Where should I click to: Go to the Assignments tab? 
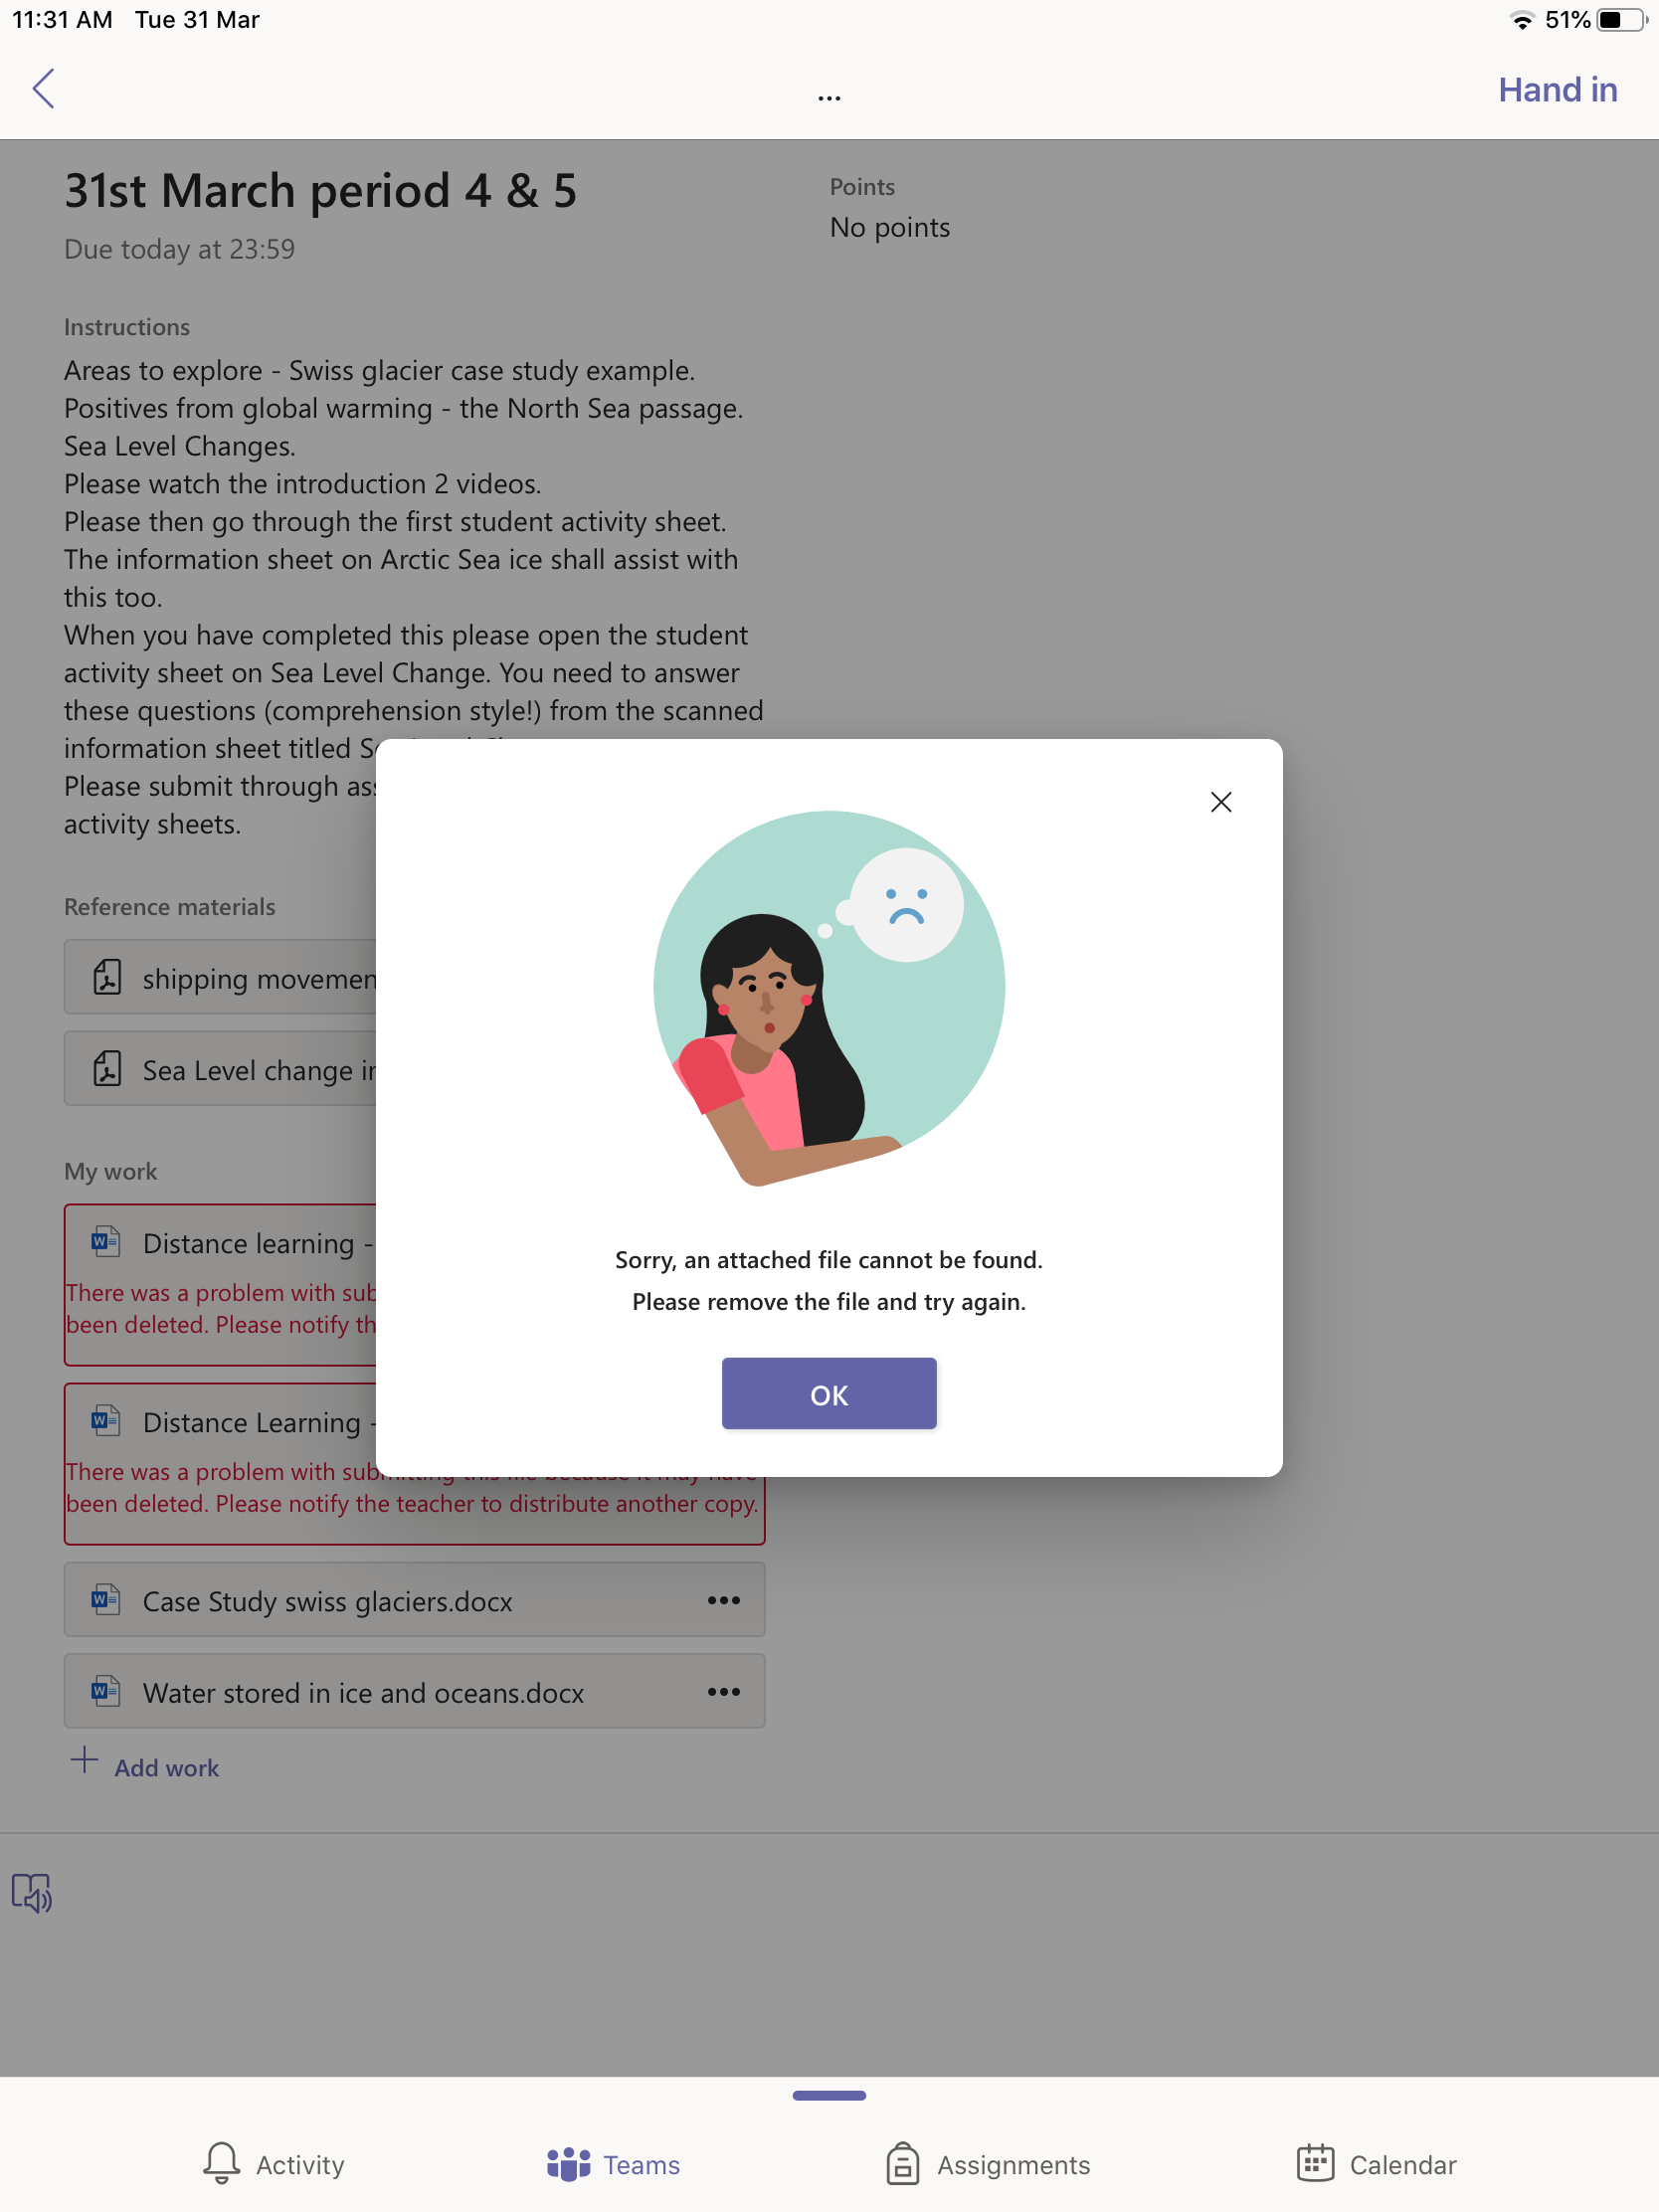point(988,2164)
